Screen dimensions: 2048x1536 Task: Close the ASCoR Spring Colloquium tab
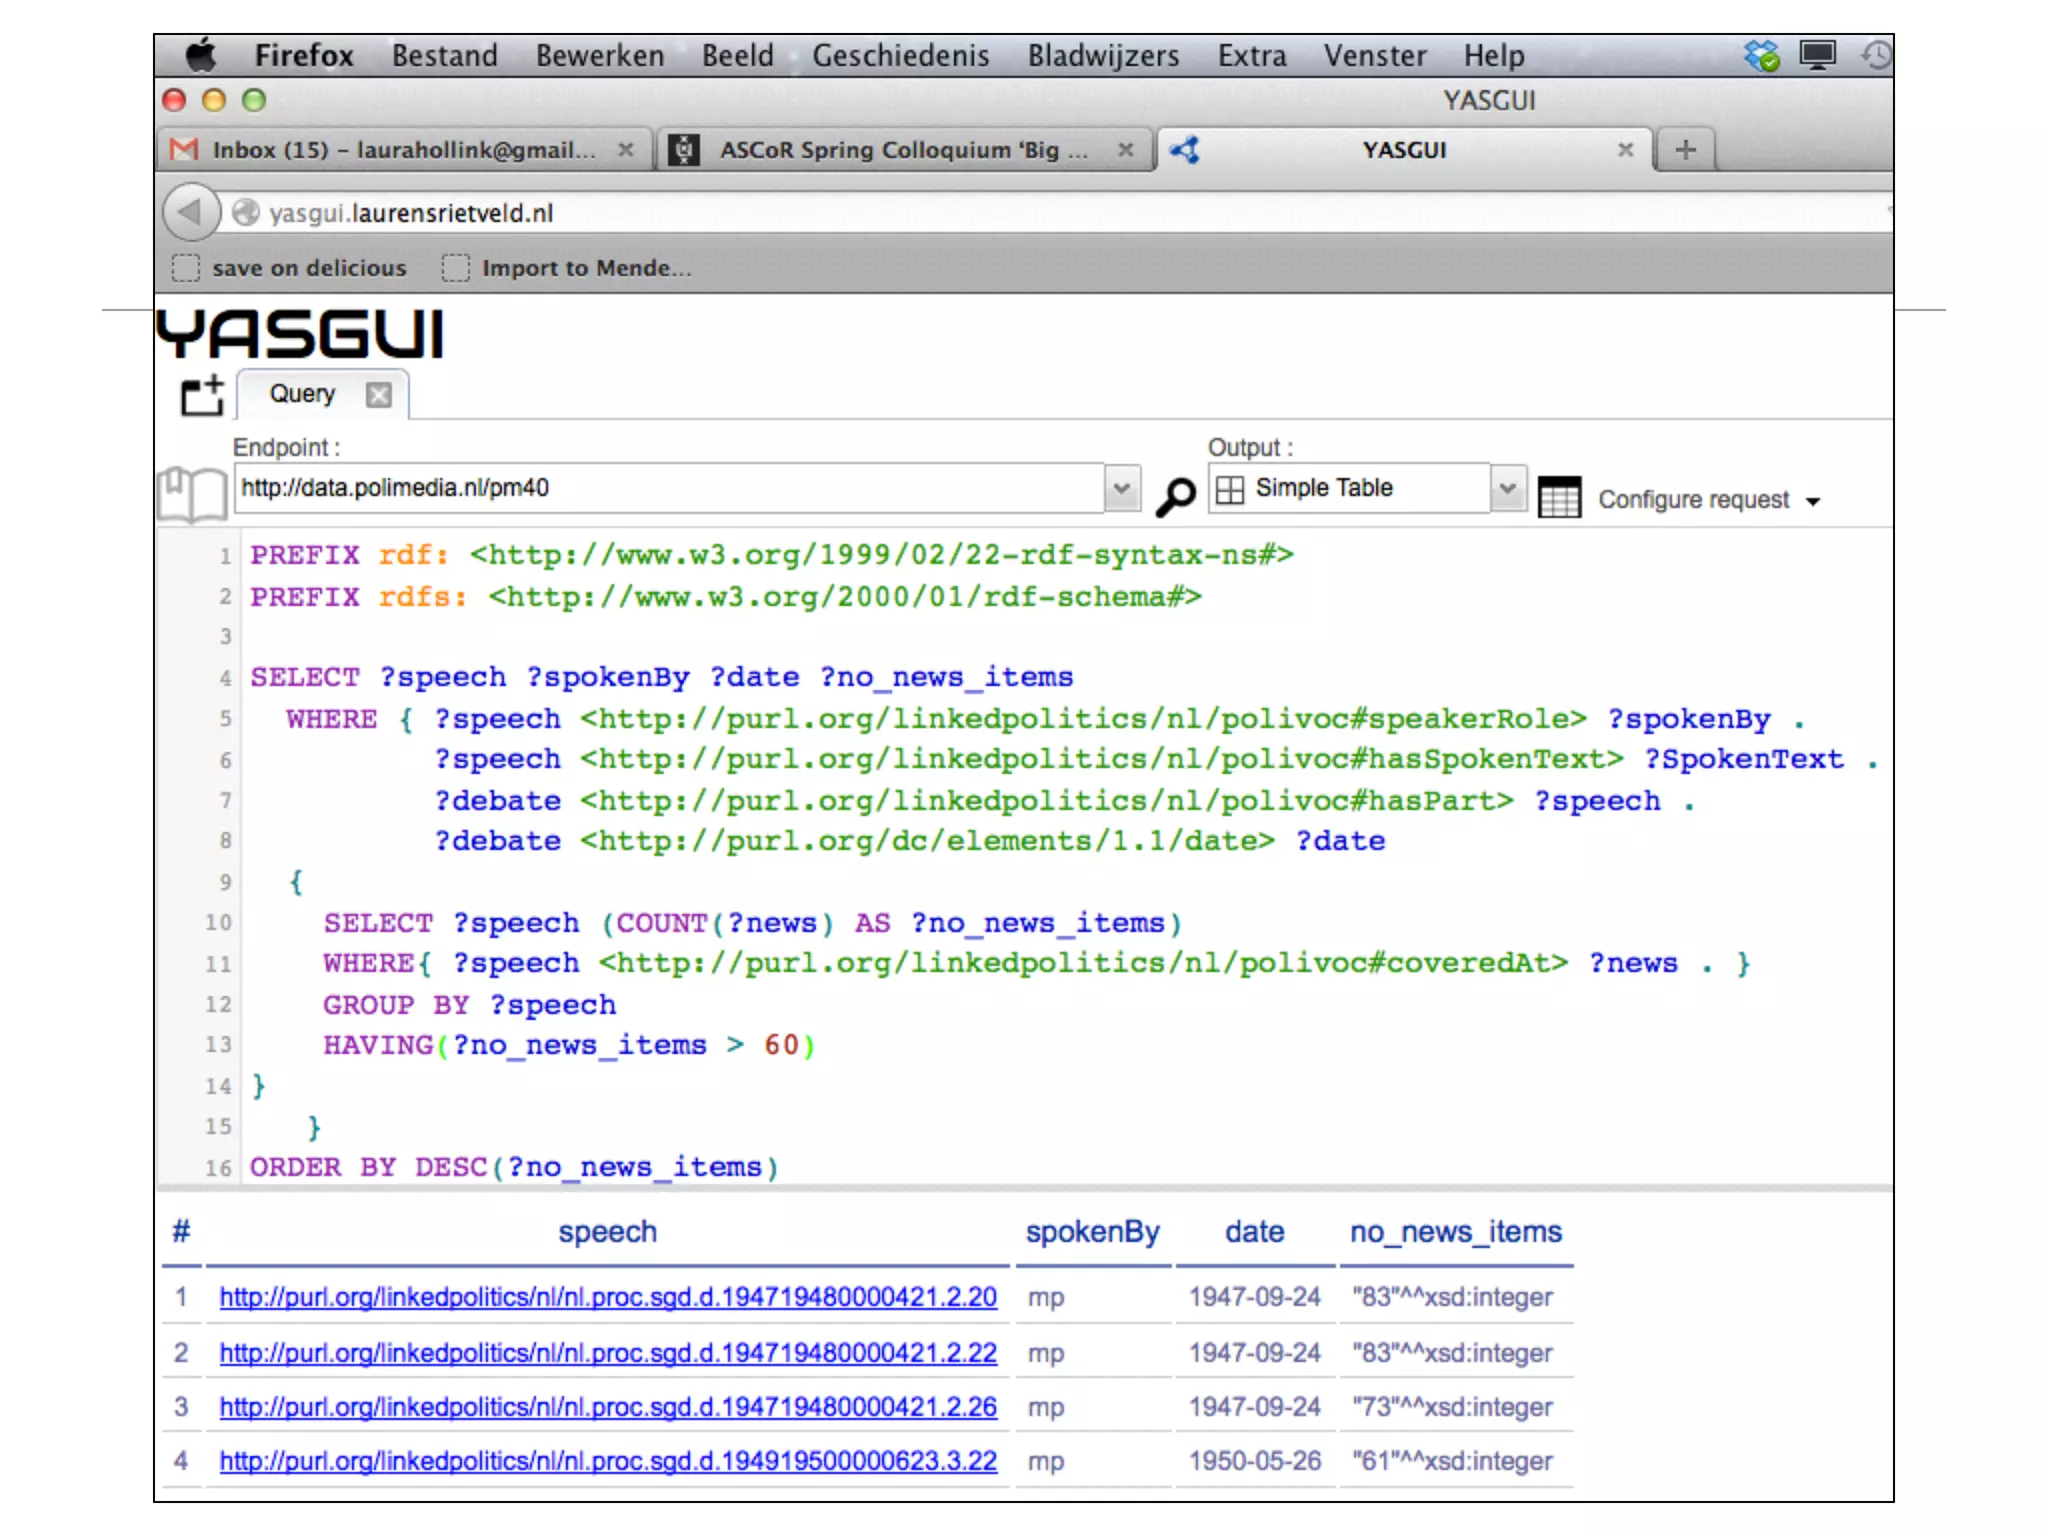1125,150
